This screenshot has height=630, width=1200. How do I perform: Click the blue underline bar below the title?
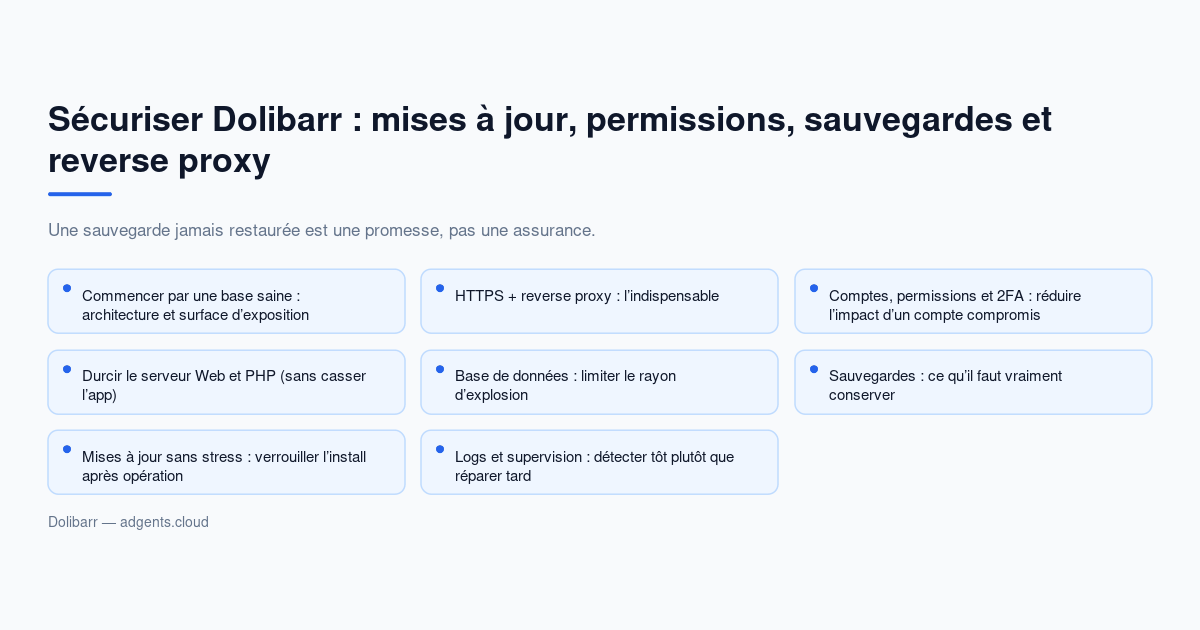pyautogui.click(x=80, y=194)
